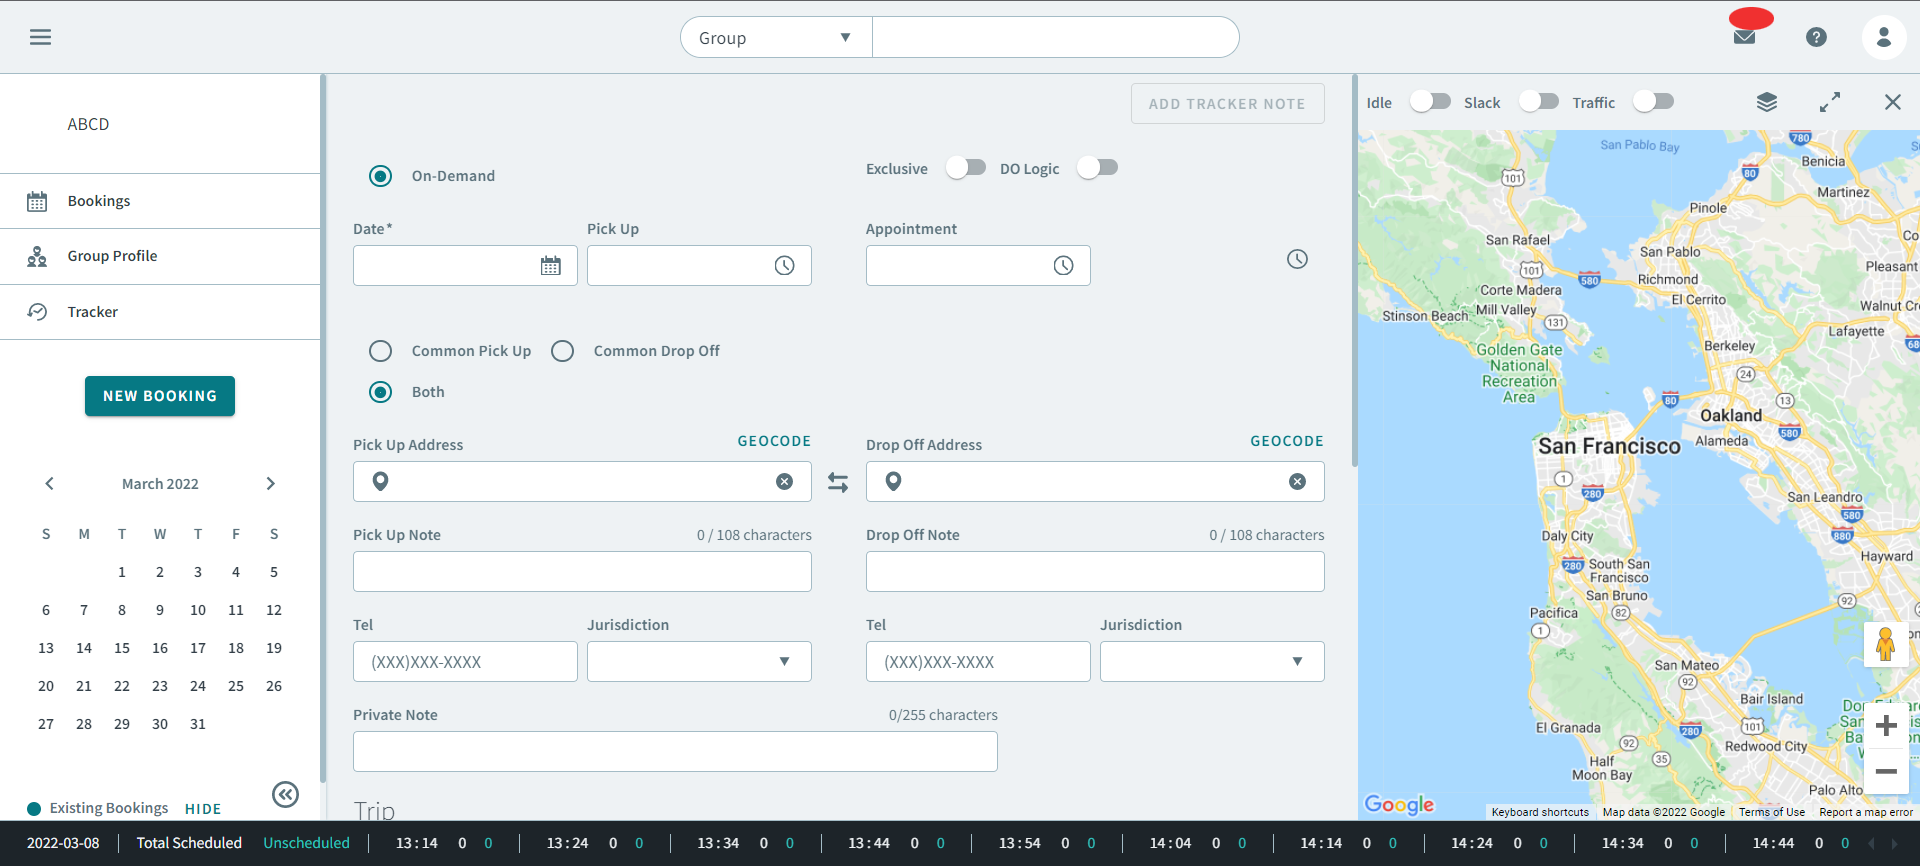Go to next month in calendar

(x=270, y=484)
